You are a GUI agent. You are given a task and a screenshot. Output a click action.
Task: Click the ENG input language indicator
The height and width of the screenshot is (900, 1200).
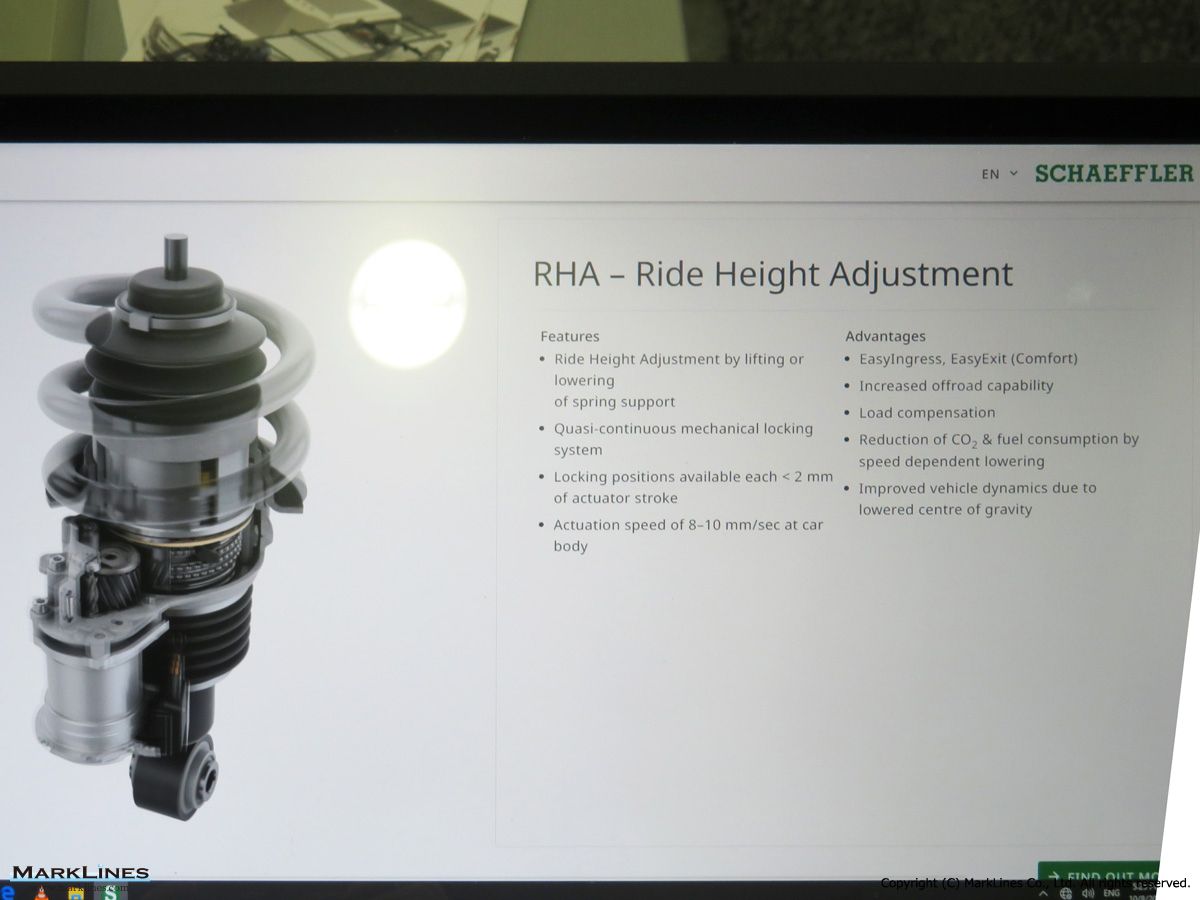tap(1111, 893)
